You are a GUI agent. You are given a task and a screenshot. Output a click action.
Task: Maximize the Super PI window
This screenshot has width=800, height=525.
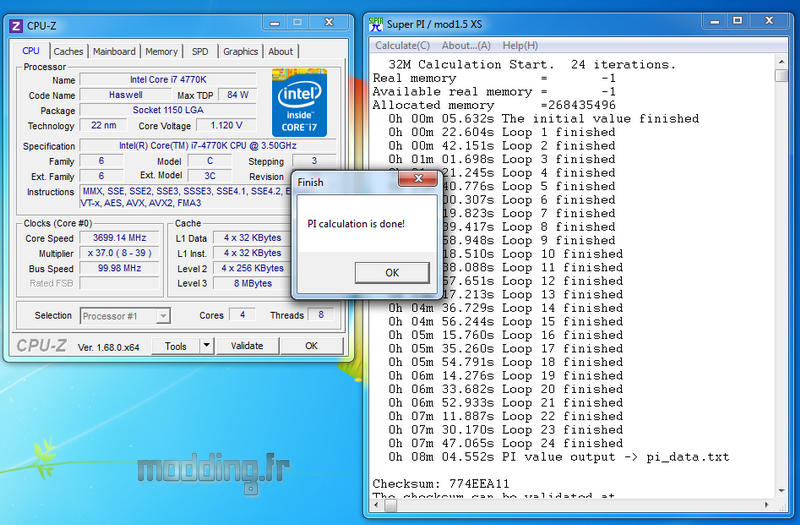pos(737,21)
